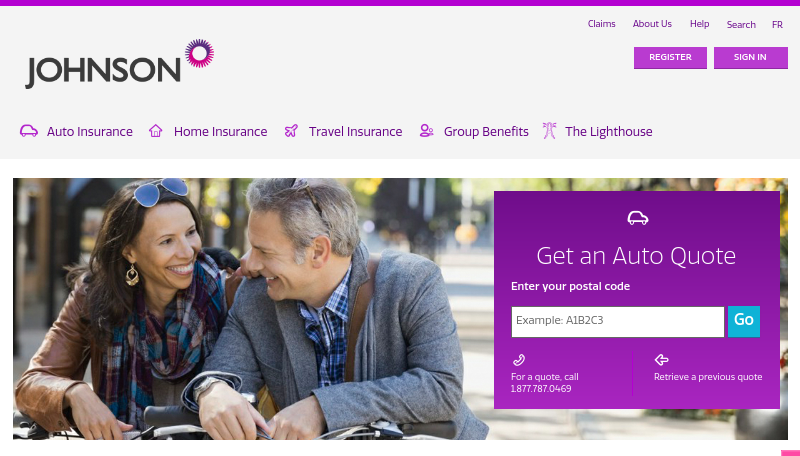800x456 pixels.
Task: Click the back arrow retrieve quote icon
Action: coord(662,360)
